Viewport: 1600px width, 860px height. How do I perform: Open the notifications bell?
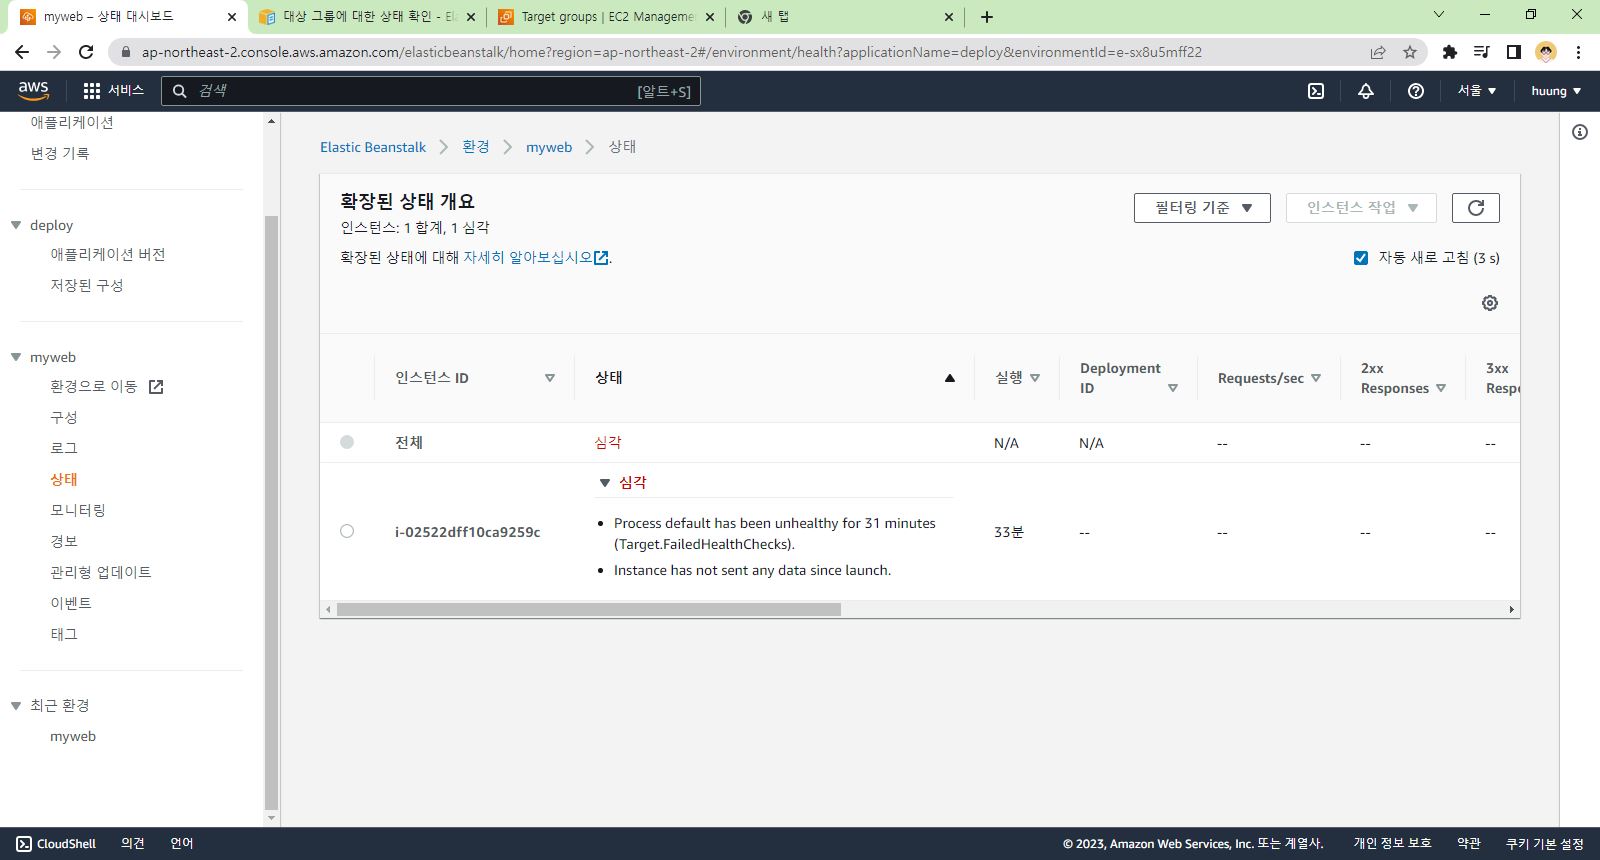click(x=1366, y=91)
